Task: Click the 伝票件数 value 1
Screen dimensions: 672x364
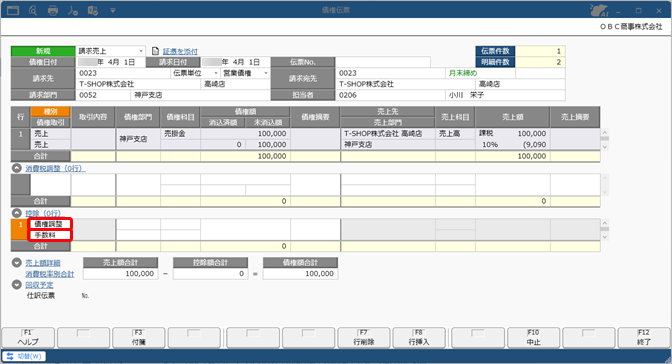Action: point(540,51)
